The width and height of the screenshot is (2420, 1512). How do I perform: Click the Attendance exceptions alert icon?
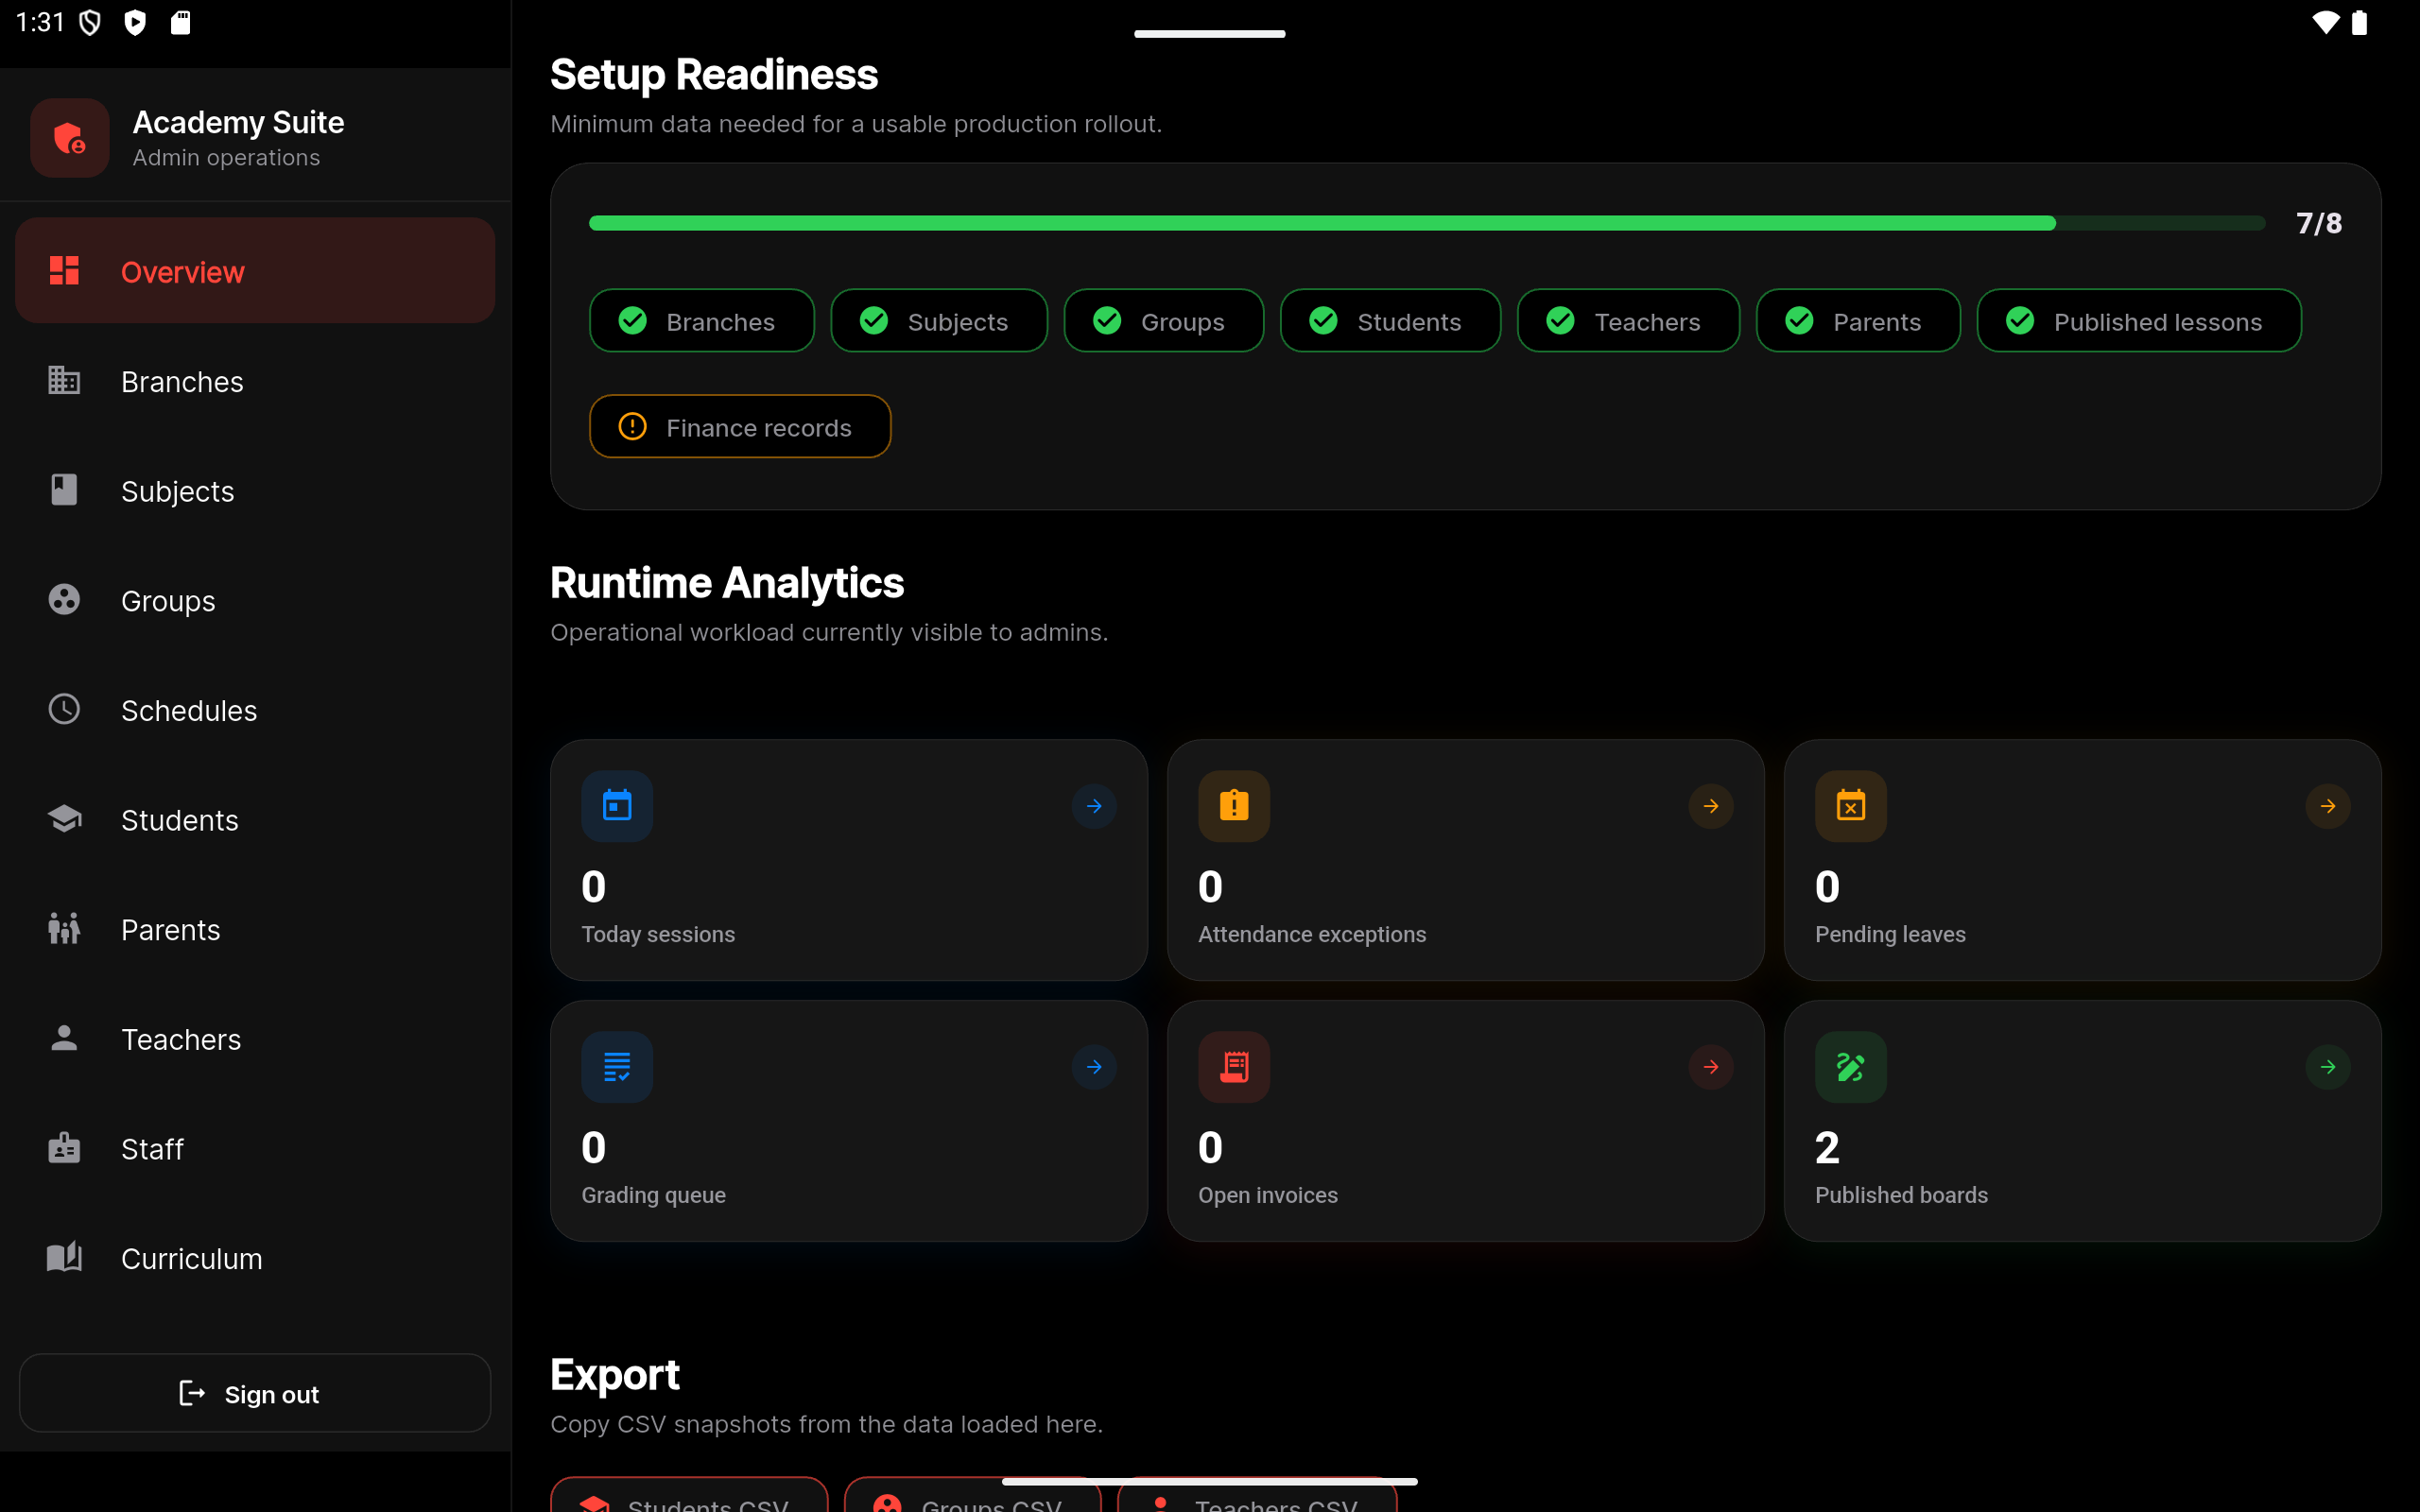point(1234,806)
